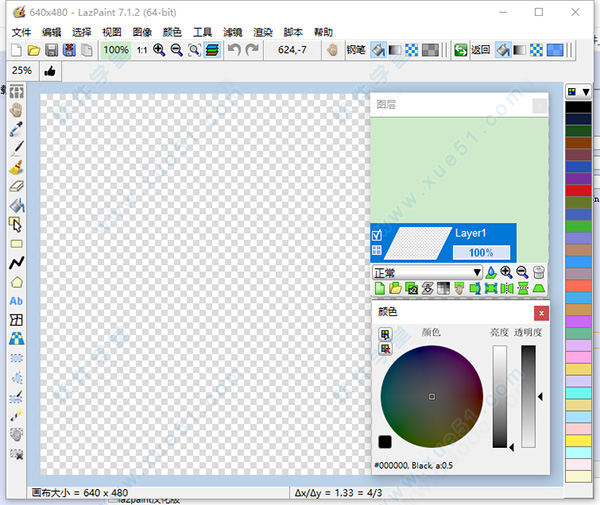Click zoom out icon in layers panel

point(522,272)
